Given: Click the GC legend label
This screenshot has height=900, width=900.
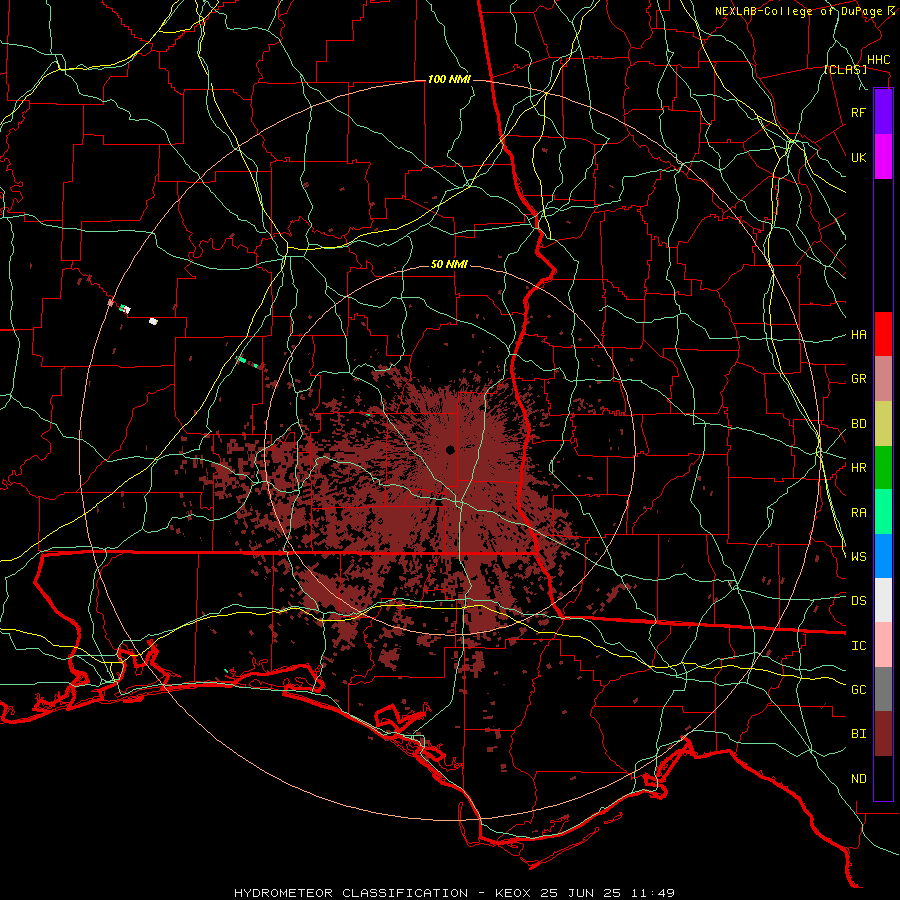Looking at the screenshot, I should tap(859, 690).
